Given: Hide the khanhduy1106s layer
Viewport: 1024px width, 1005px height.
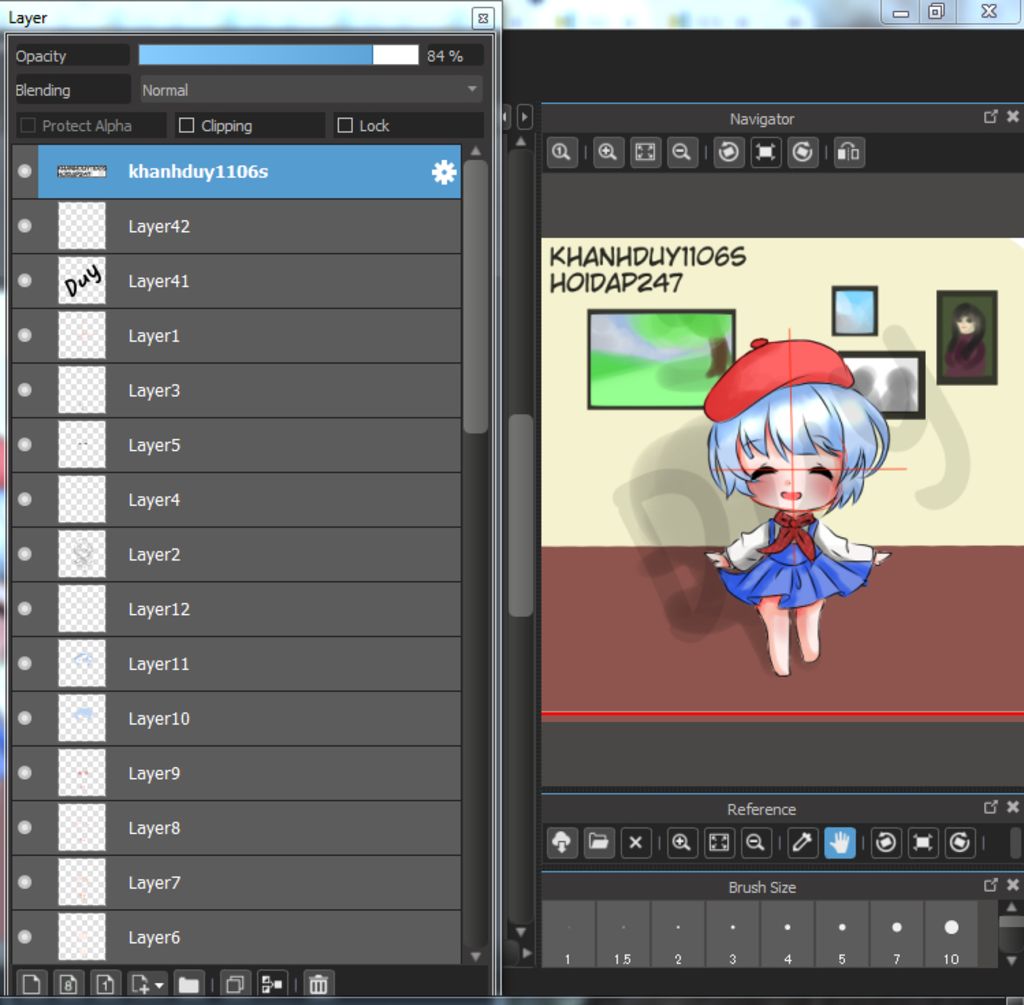Looking at the screenshot, I should pos(25,171).
